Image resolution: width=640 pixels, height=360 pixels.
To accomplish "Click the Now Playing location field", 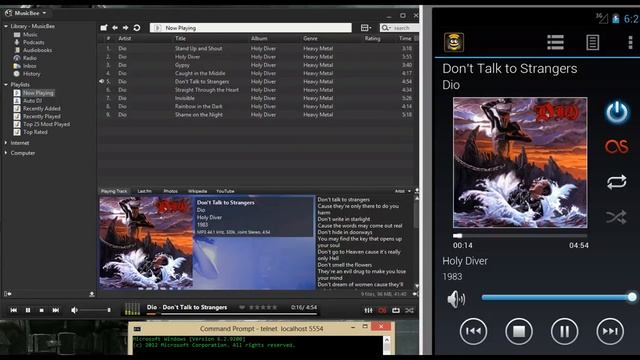I will click(x=251, y=28).
